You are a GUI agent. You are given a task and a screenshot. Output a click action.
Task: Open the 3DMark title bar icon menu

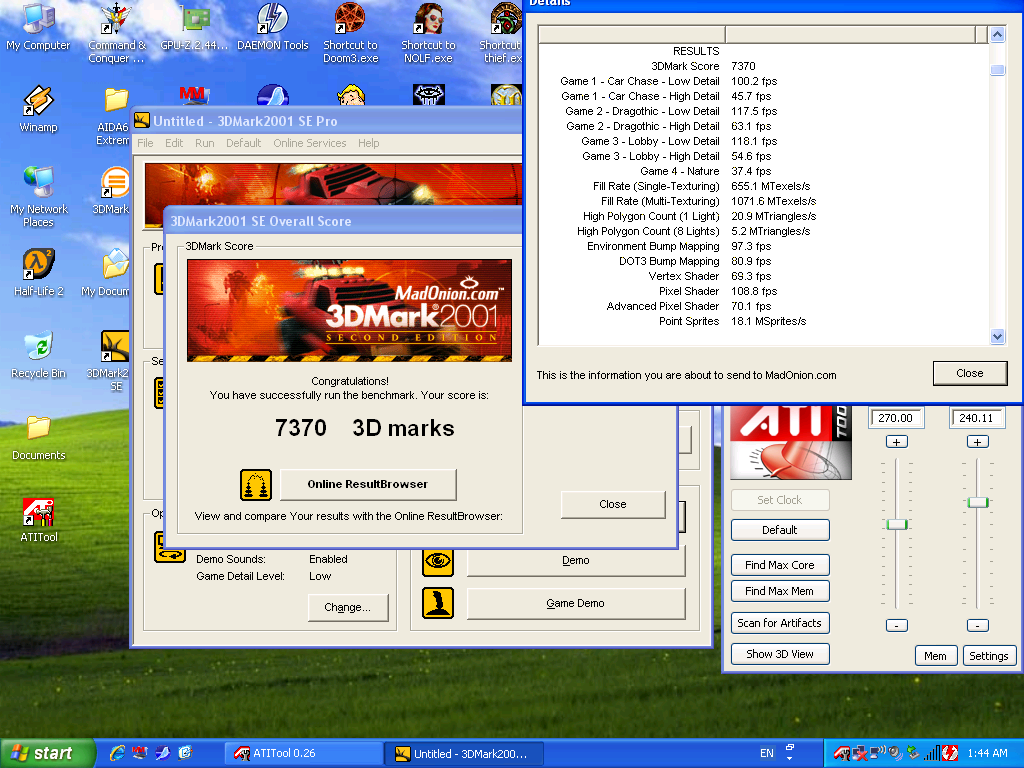142,120
